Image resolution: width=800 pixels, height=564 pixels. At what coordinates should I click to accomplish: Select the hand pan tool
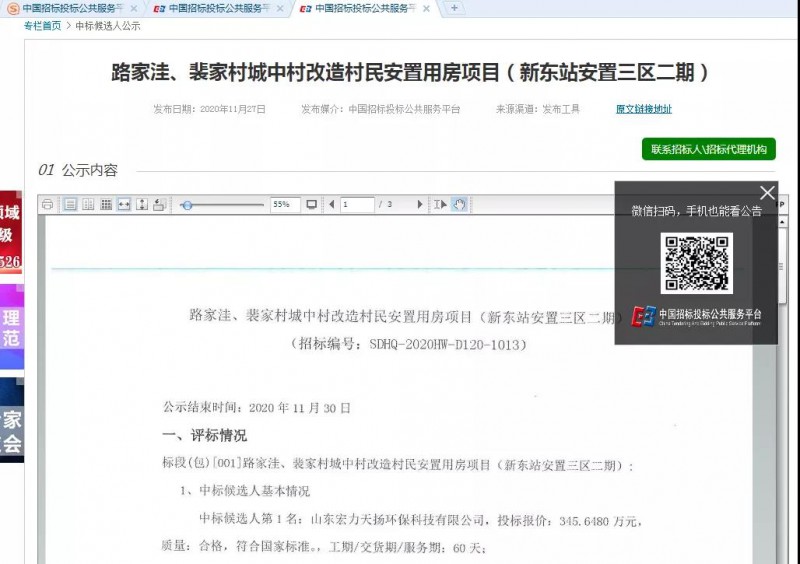459,205
